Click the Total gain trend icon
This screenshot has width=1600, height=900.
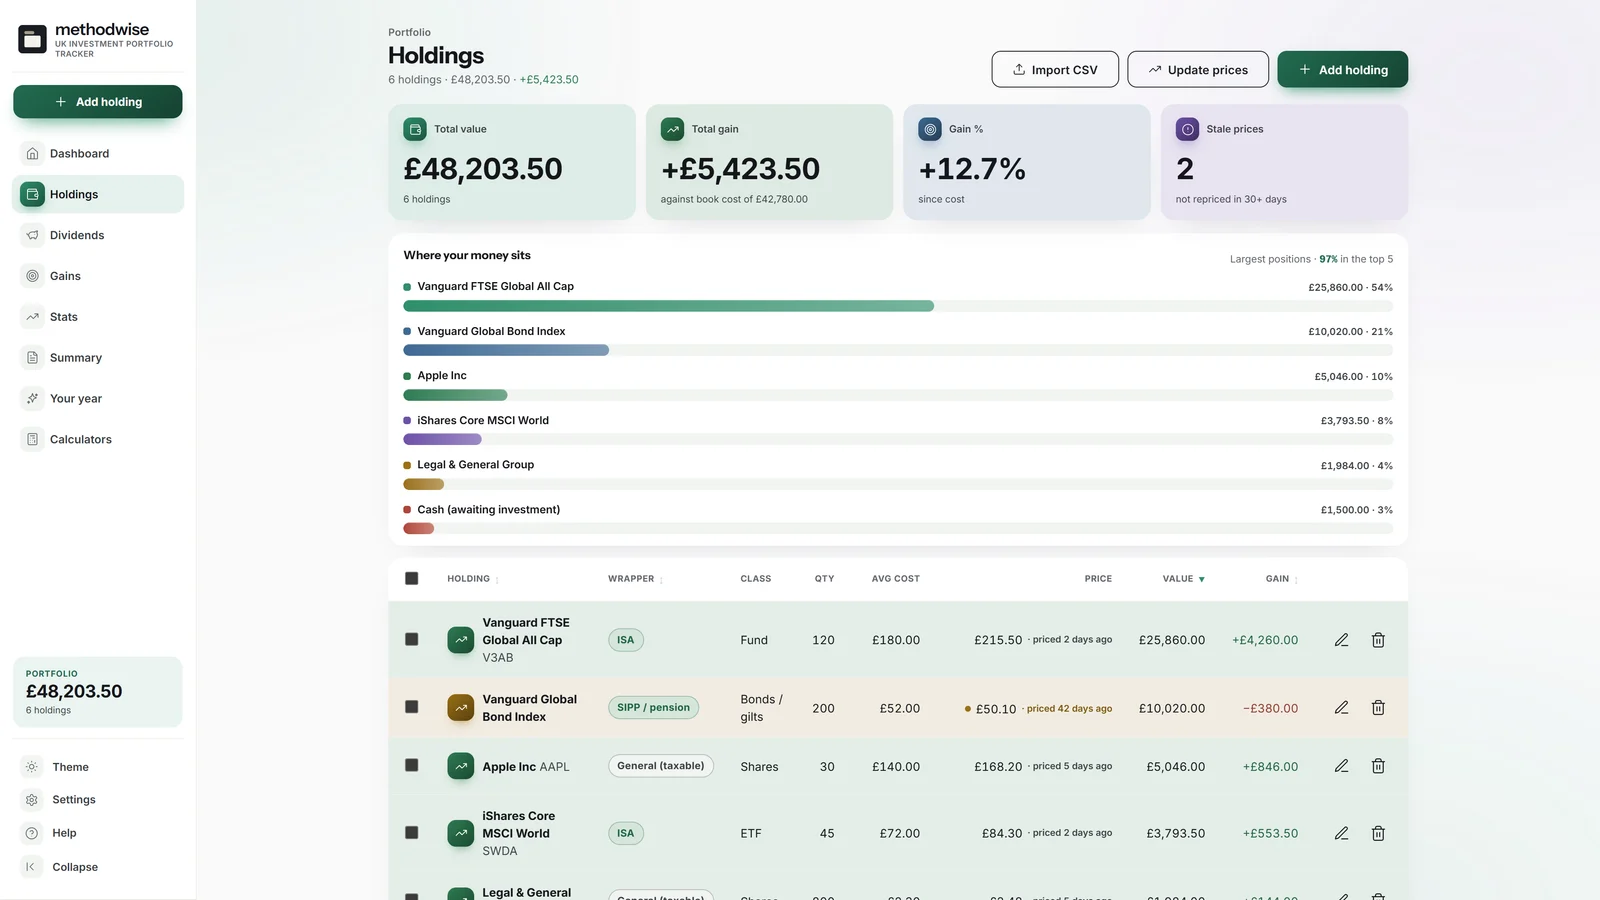(x=673, y=129)
